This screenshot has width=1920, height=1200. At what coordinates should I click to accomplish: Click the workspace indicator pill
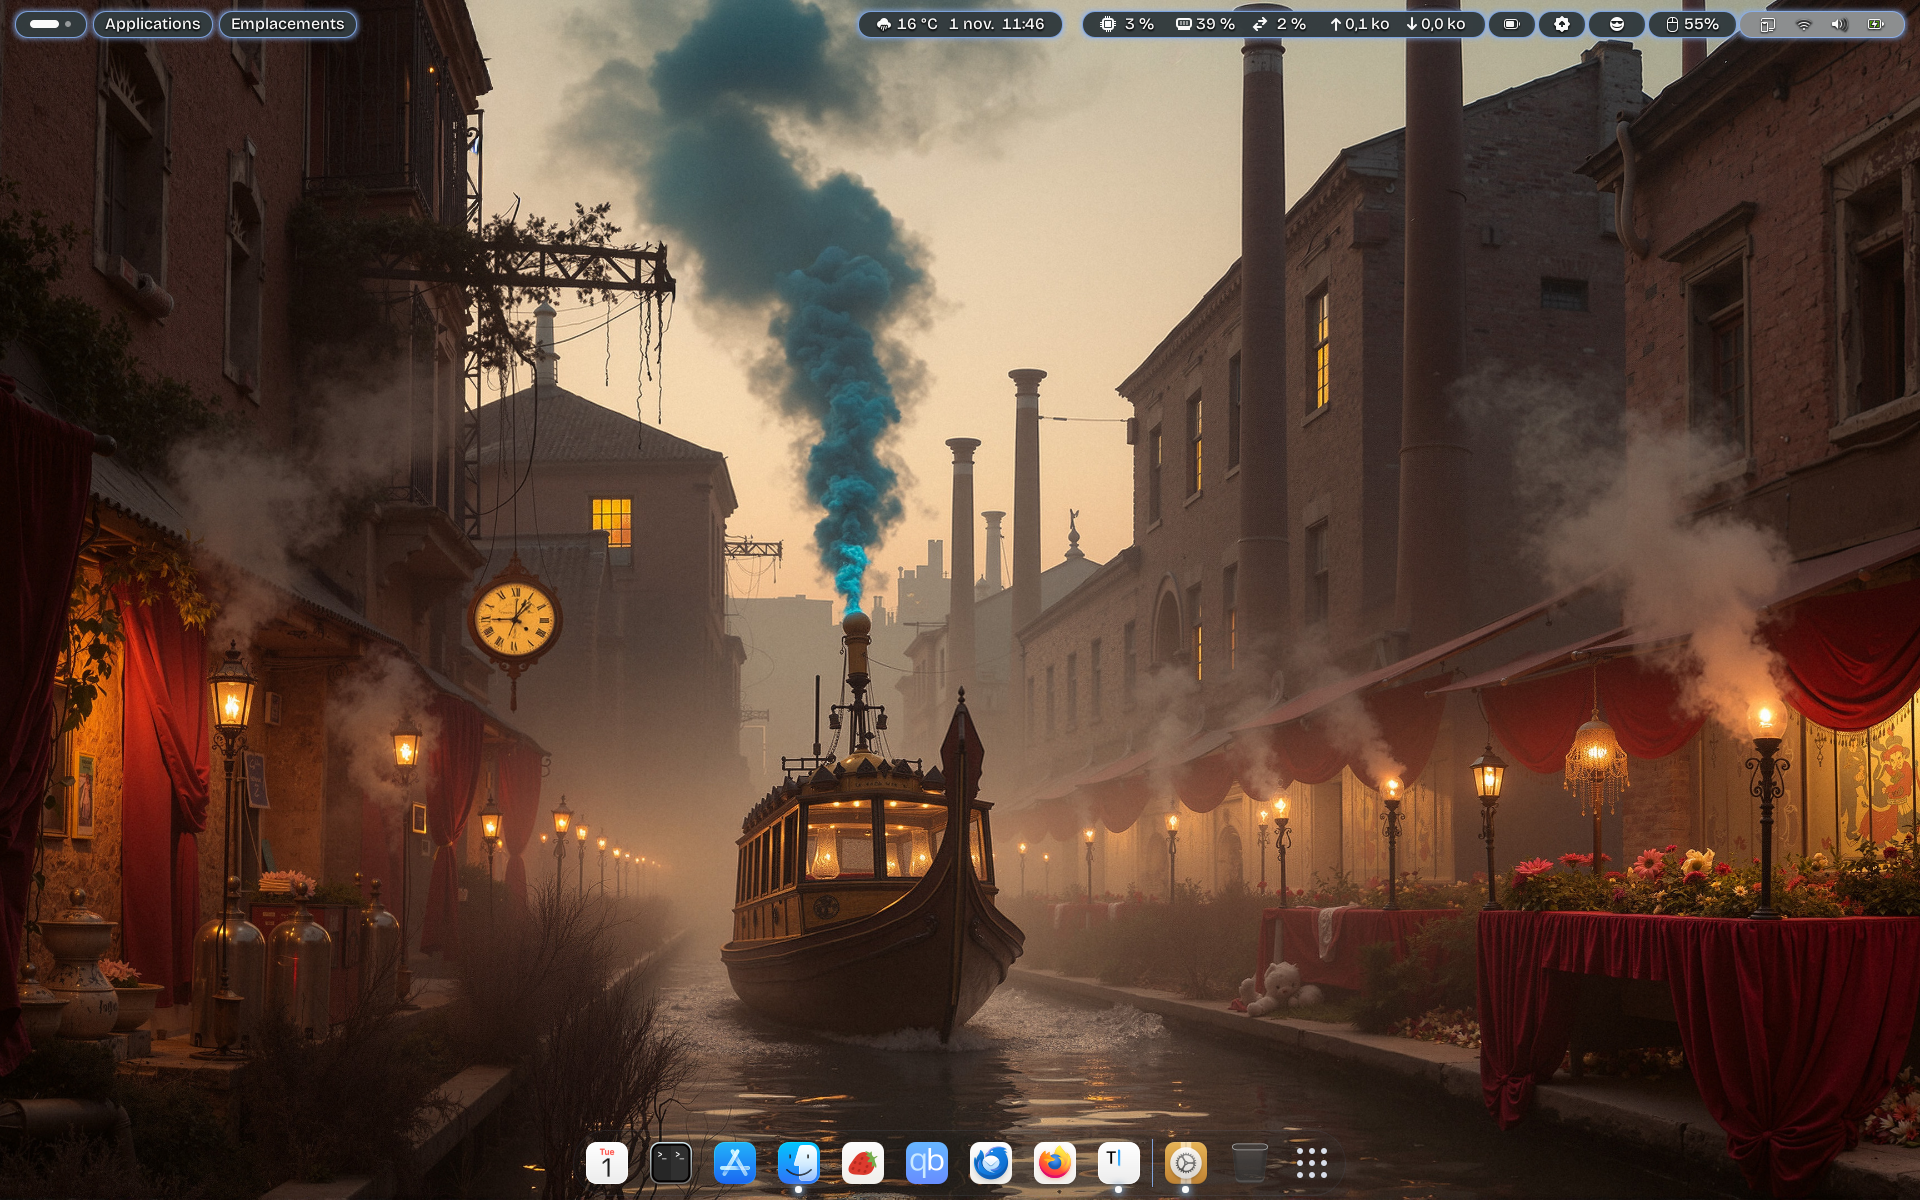[50, 24]
